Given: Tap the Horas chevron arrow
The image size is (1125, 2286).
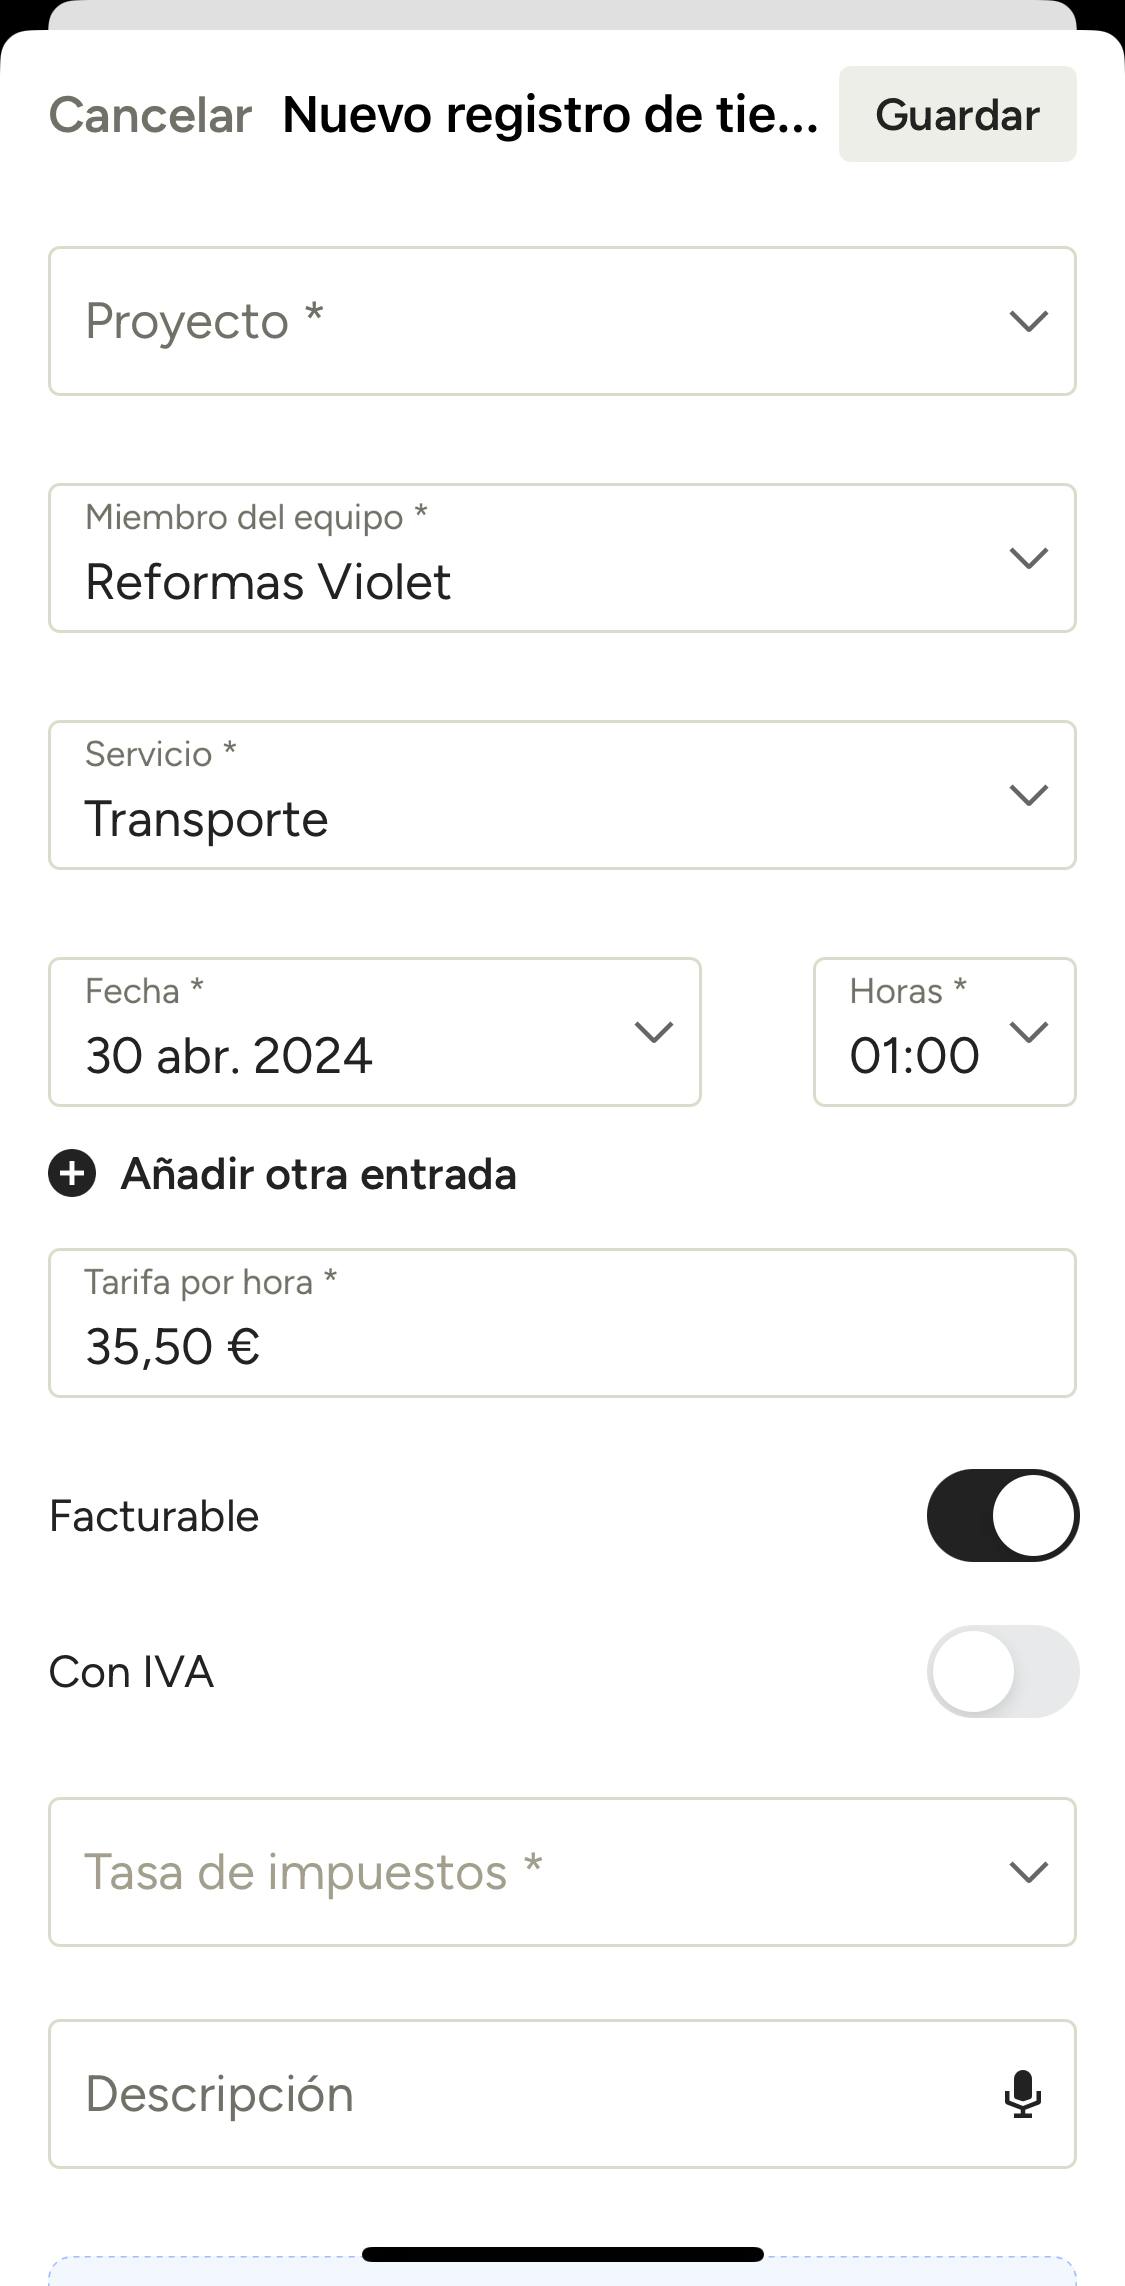Looking at the screenshot, I should pyautogui.click(x=1029, y=1031).
